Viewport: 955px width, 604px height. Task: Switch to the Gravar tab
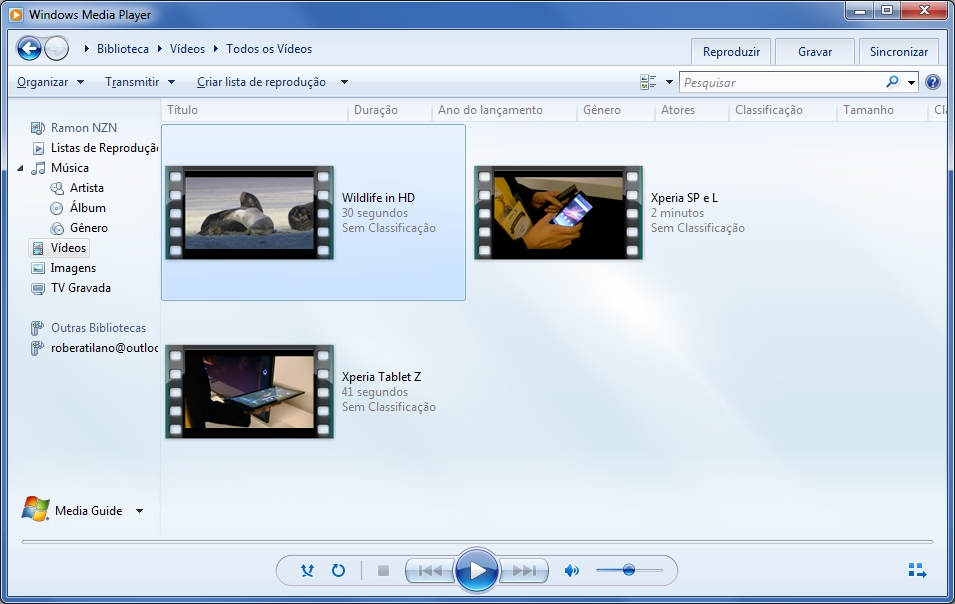(x=815, y=52)
